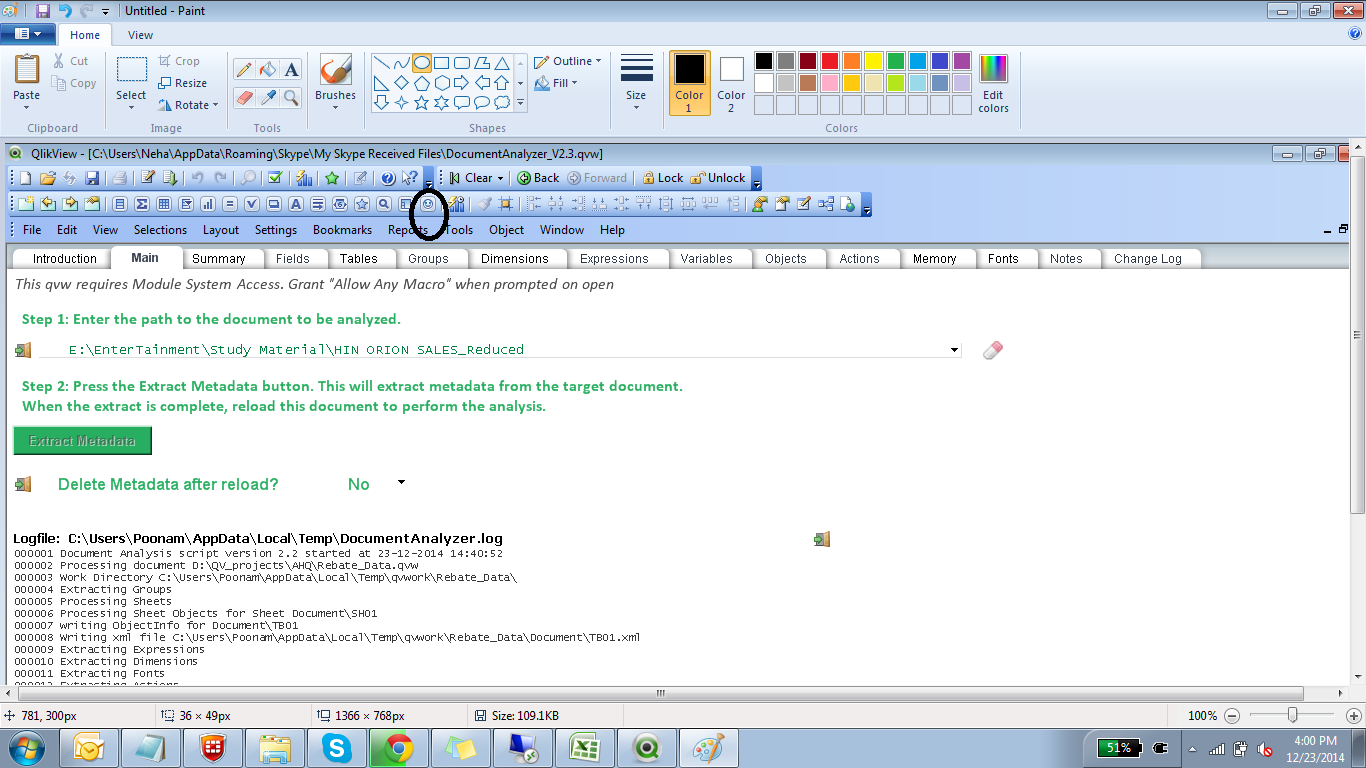Open Skype from the taskbar
Viewport: 1366px width, 768px height.
pyautogui.click(x=337, y=748)
